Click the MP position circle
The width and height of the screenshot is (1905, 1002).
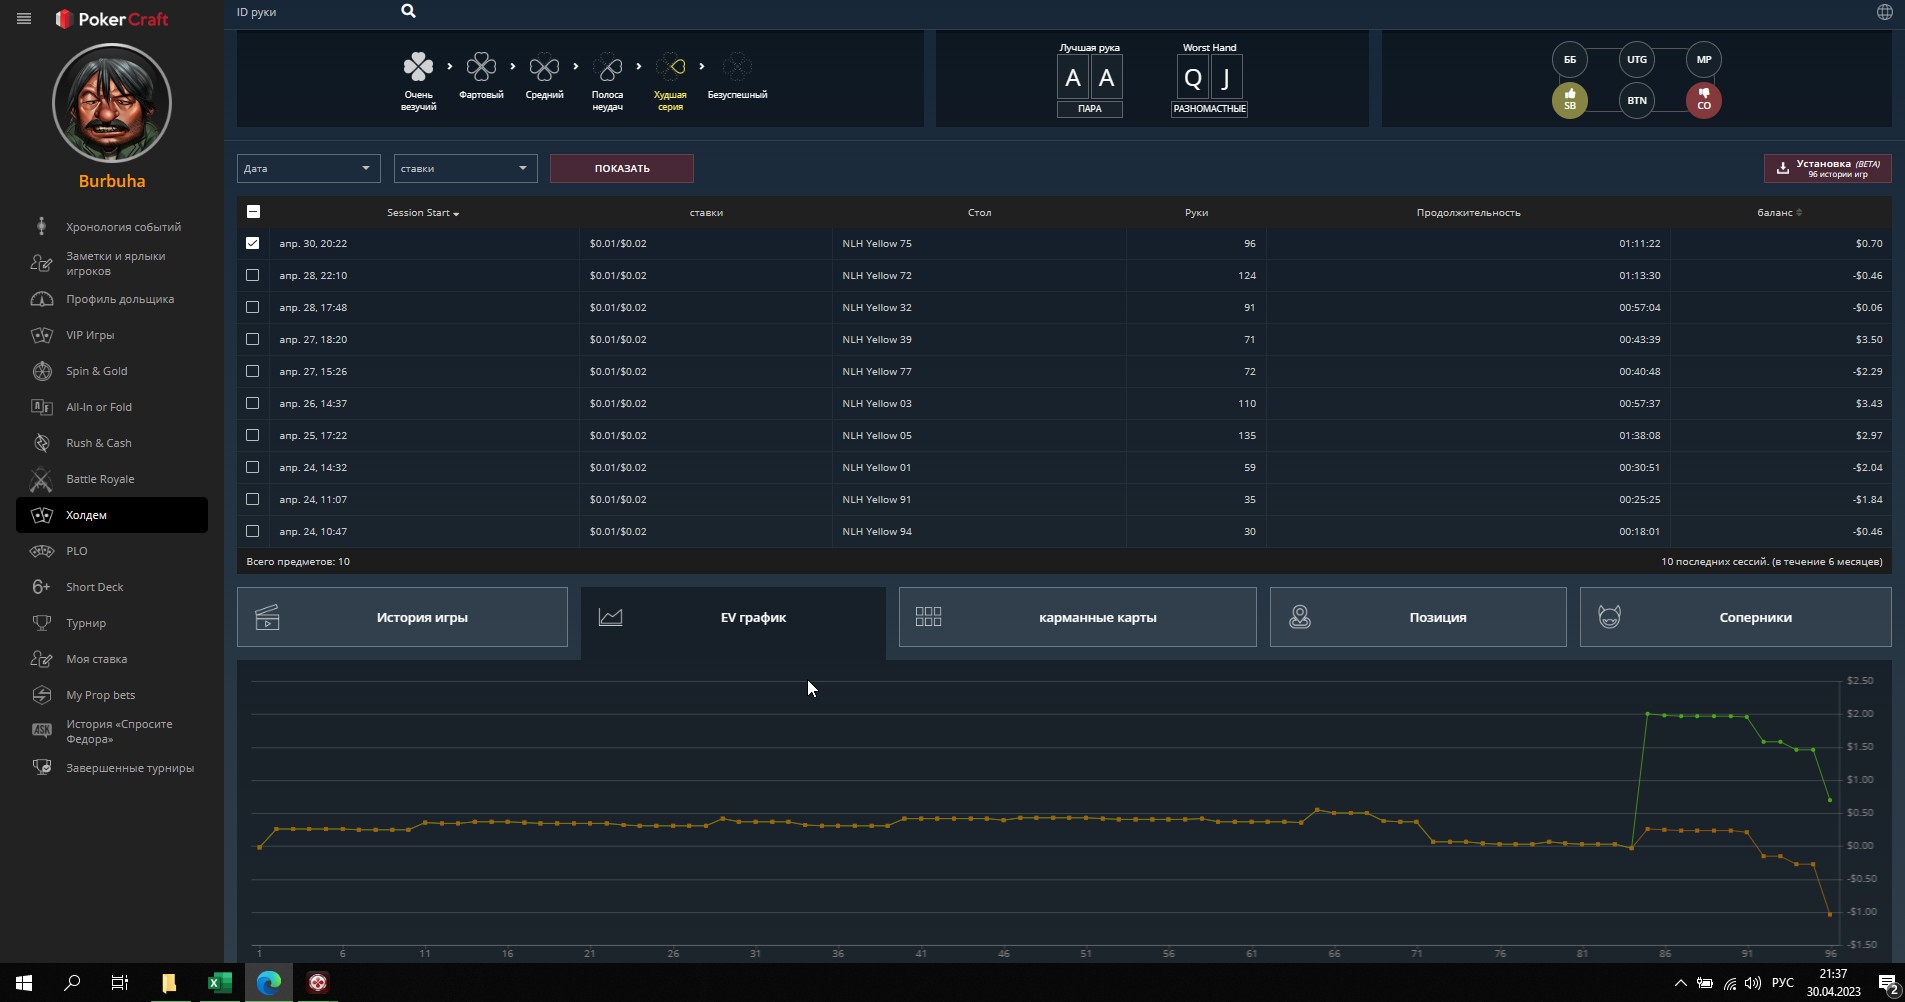pyautogui.click(x=1704, y=59)
